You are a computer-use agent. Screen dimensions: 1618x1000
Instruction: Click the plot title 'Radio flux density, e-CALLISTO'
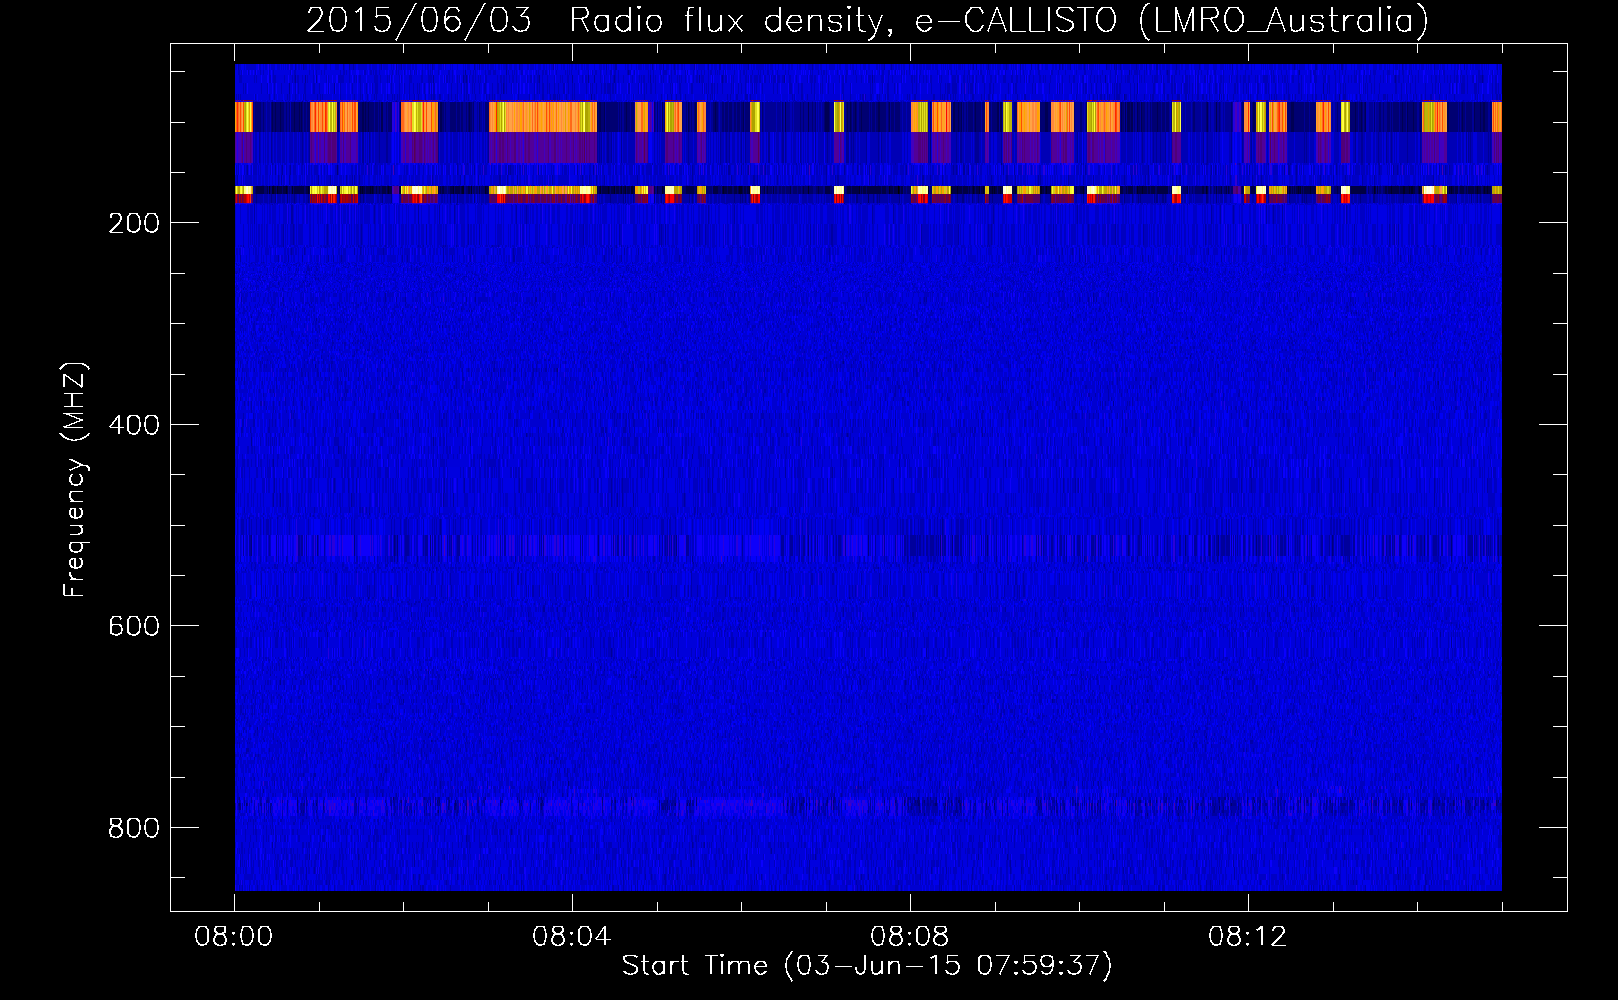(843, 20)
